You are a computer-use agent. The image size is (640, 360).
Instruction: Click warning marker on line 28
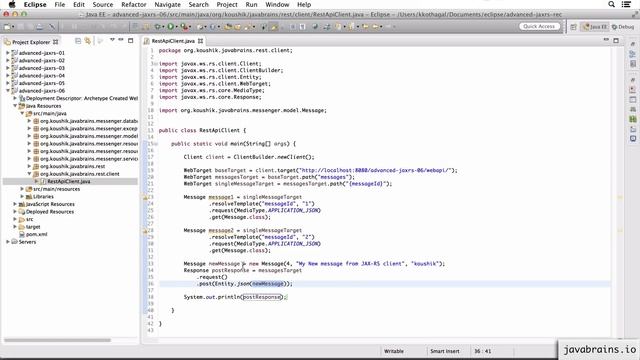(x=145, y=231)
